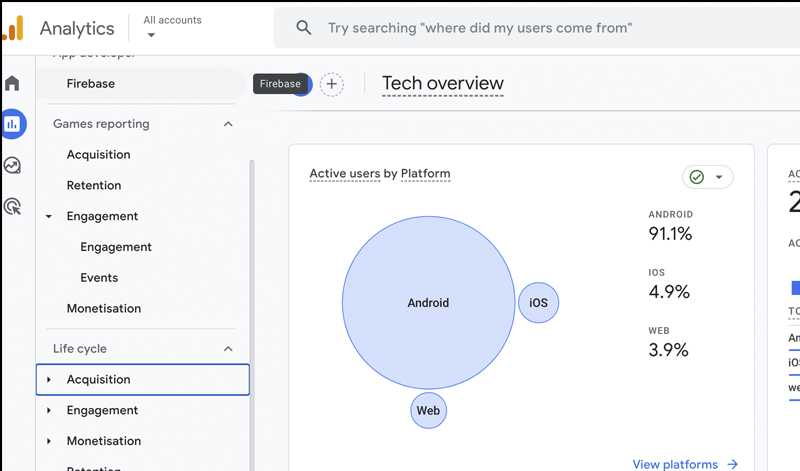Click the search magnifier icon
The width and height of the screenshot is (800, 471).
pos(304,28)
